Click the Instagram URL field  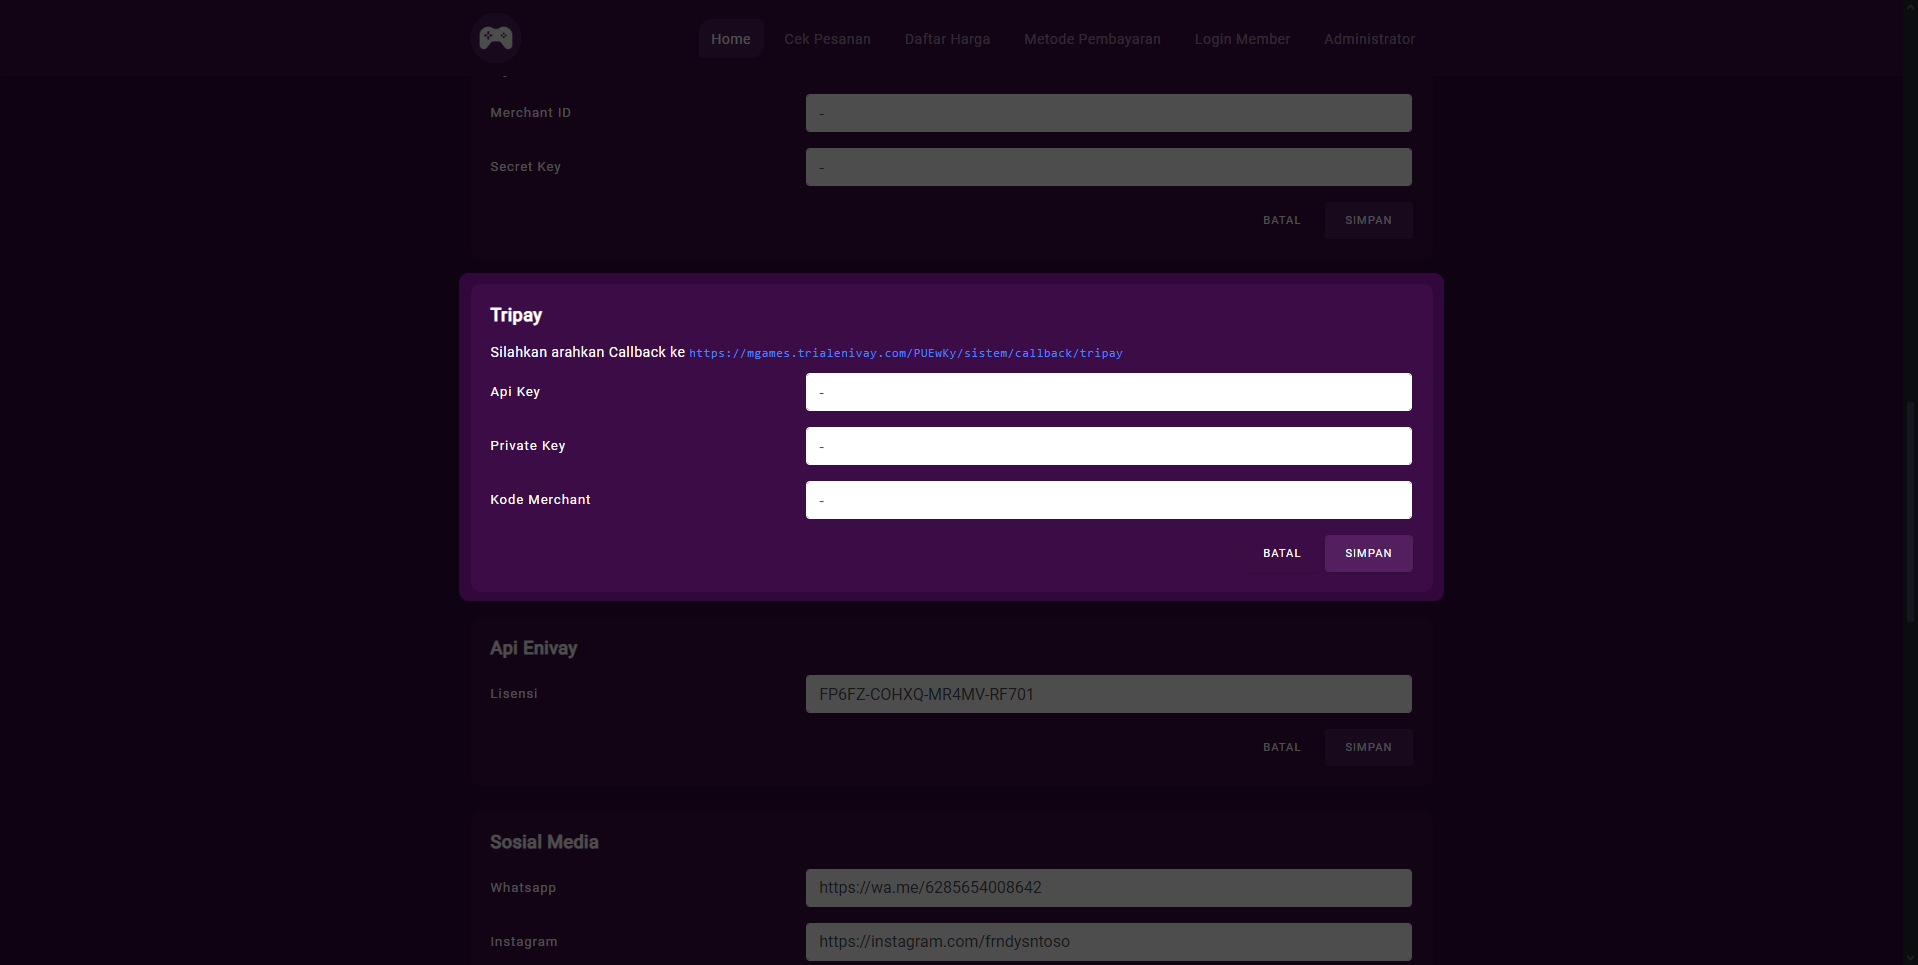point(1108,942)
